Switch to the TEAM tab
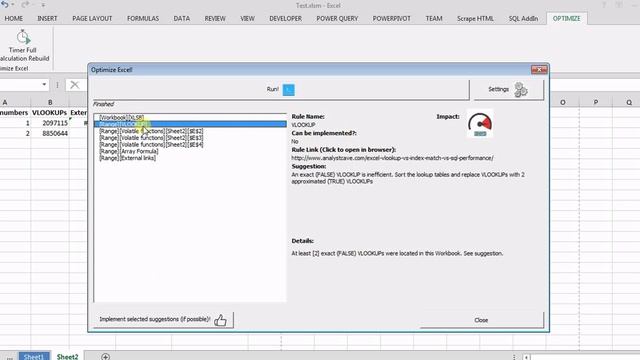Screen dimensions: 640x360 pyautogui.click(x=434, y=18)
